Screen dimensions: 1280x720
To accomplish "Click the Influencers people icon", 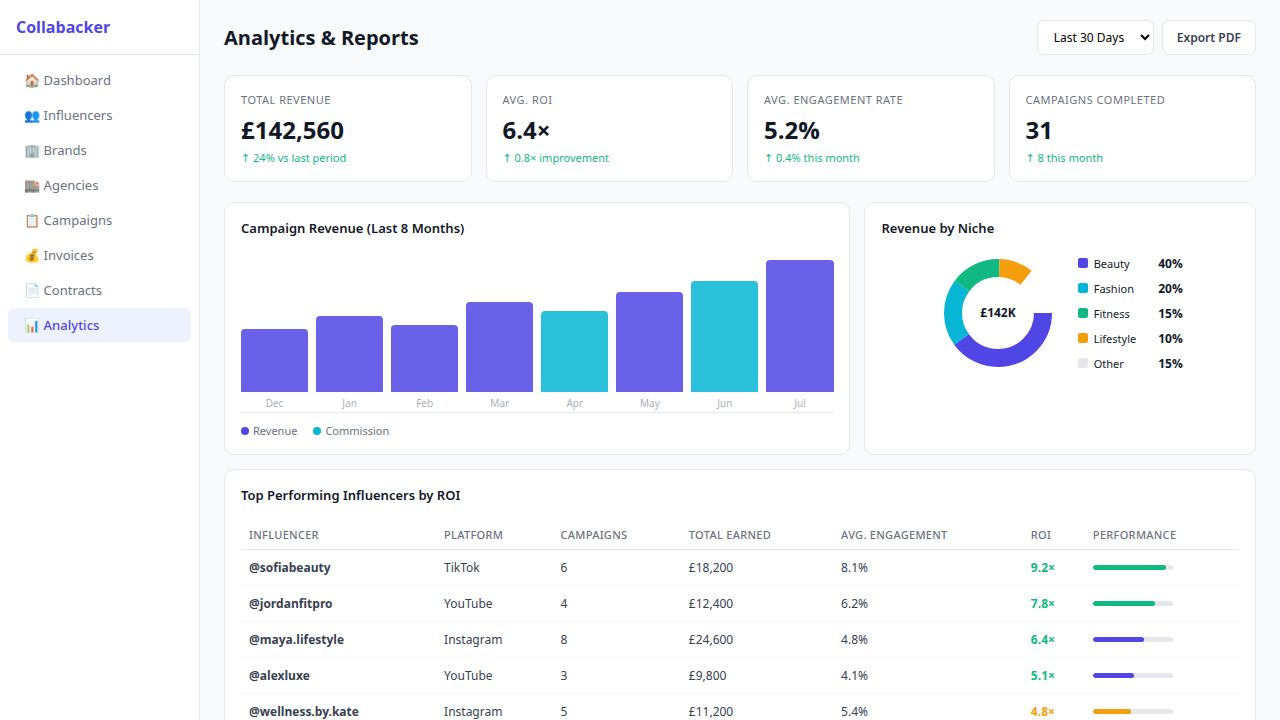I will (32, 115).
